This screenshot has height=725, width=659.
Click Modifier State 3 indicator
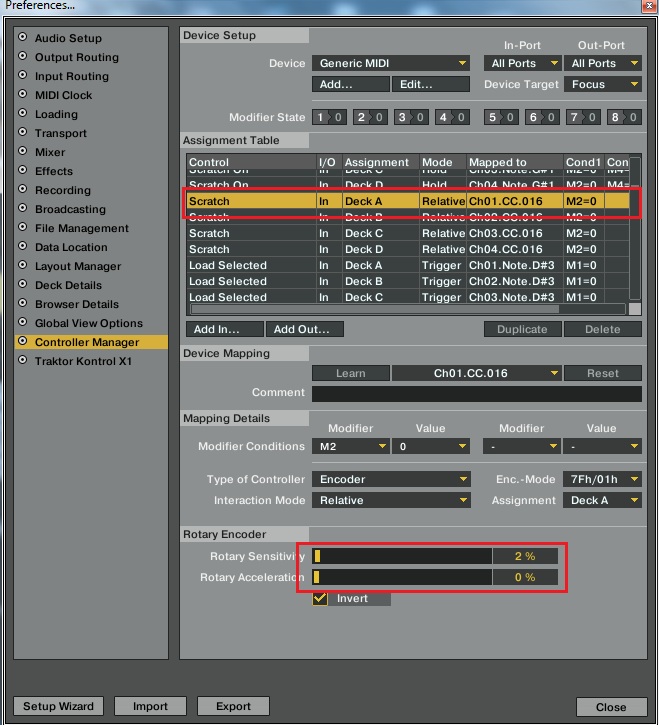pos(411,117)
